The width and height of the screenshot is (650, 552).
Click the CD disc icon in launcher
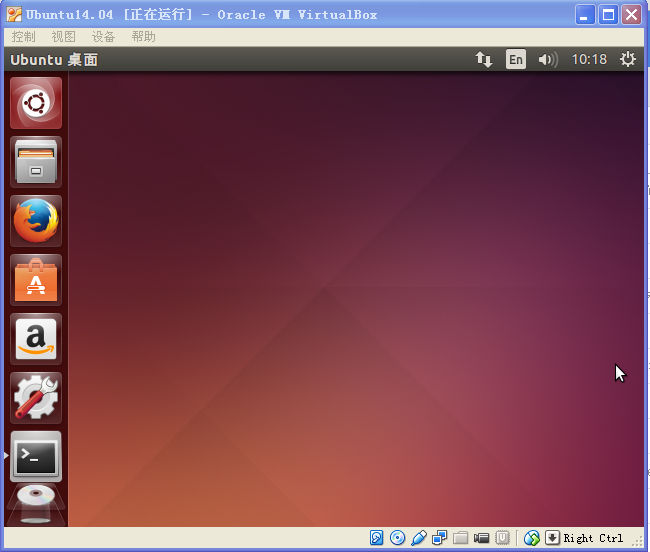(36, 504)
